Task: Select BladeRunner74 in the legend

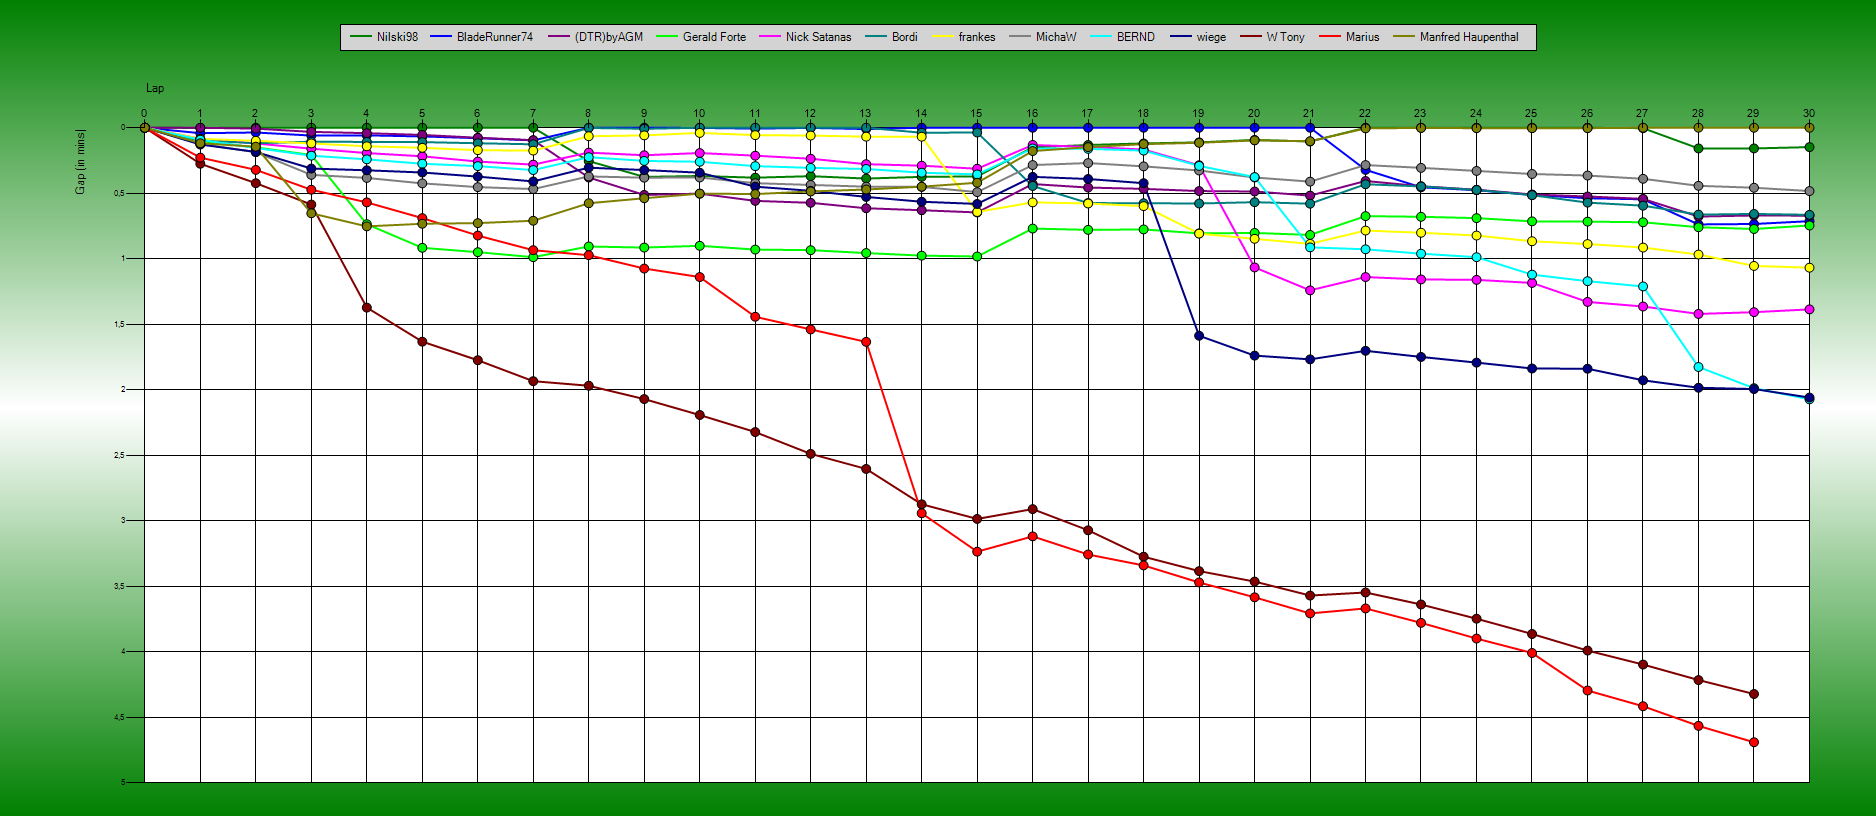Action: coord(482,37)
